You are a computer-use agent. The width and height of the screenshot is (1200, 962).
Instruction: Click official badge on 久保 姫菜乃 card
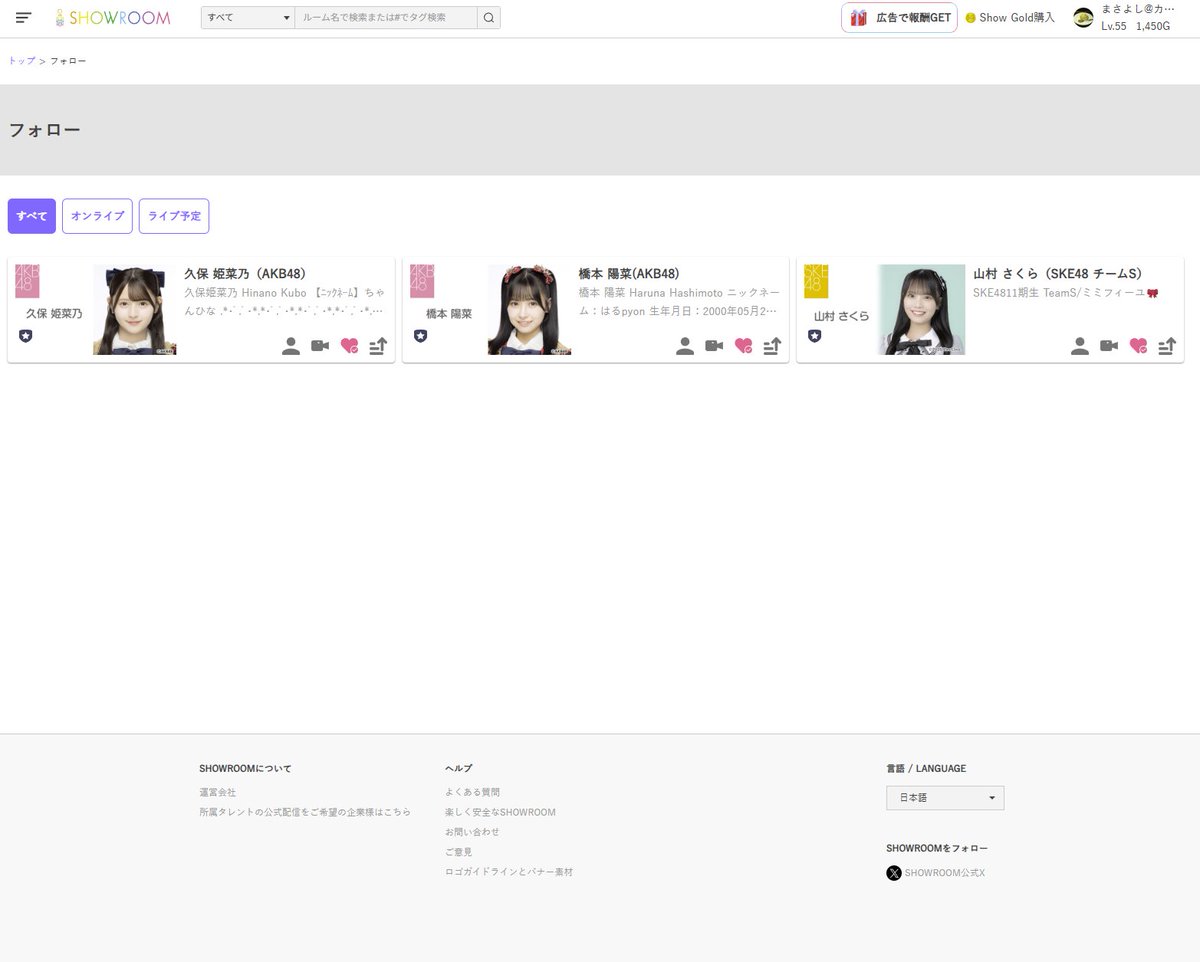(x=26, y=336)
